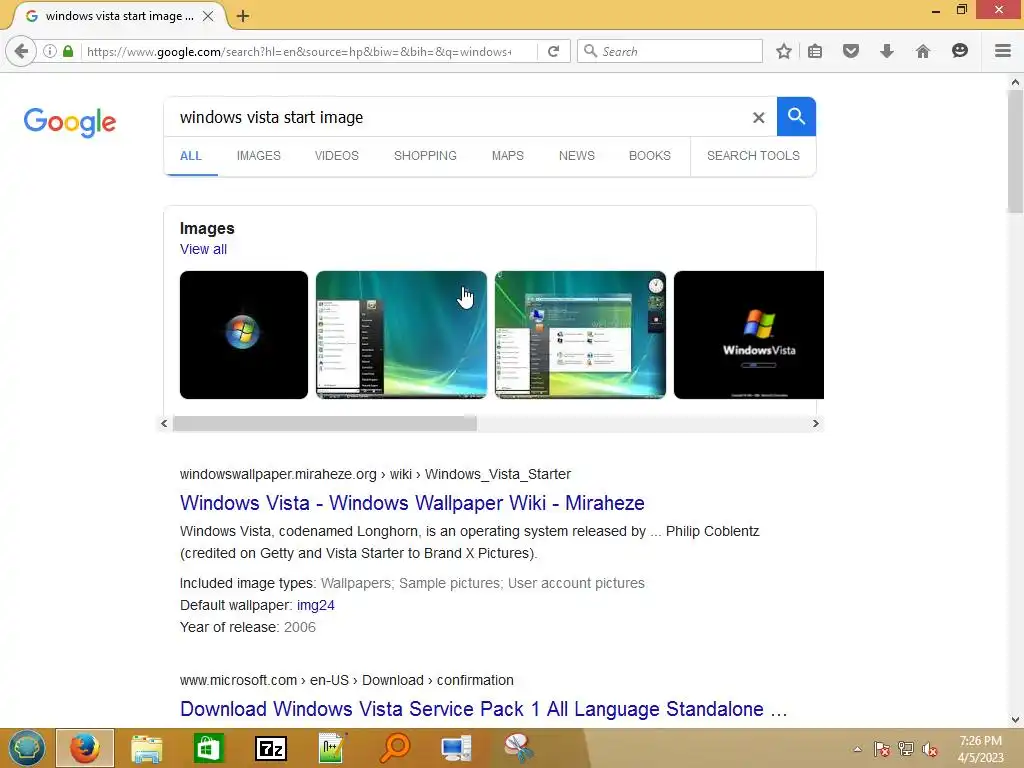Click the vertical page scrollbar thumb
Image resolution: width=1024 pixels, height=768 pixels.
[x=1015, y=152]
